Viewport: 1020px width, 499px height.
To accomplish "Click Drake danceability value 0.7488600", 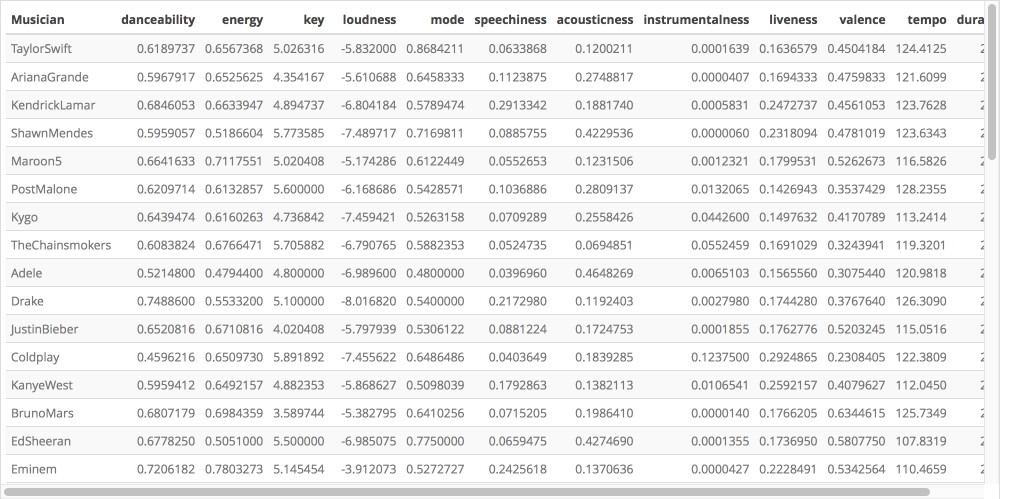I will (x=166, y=301).
